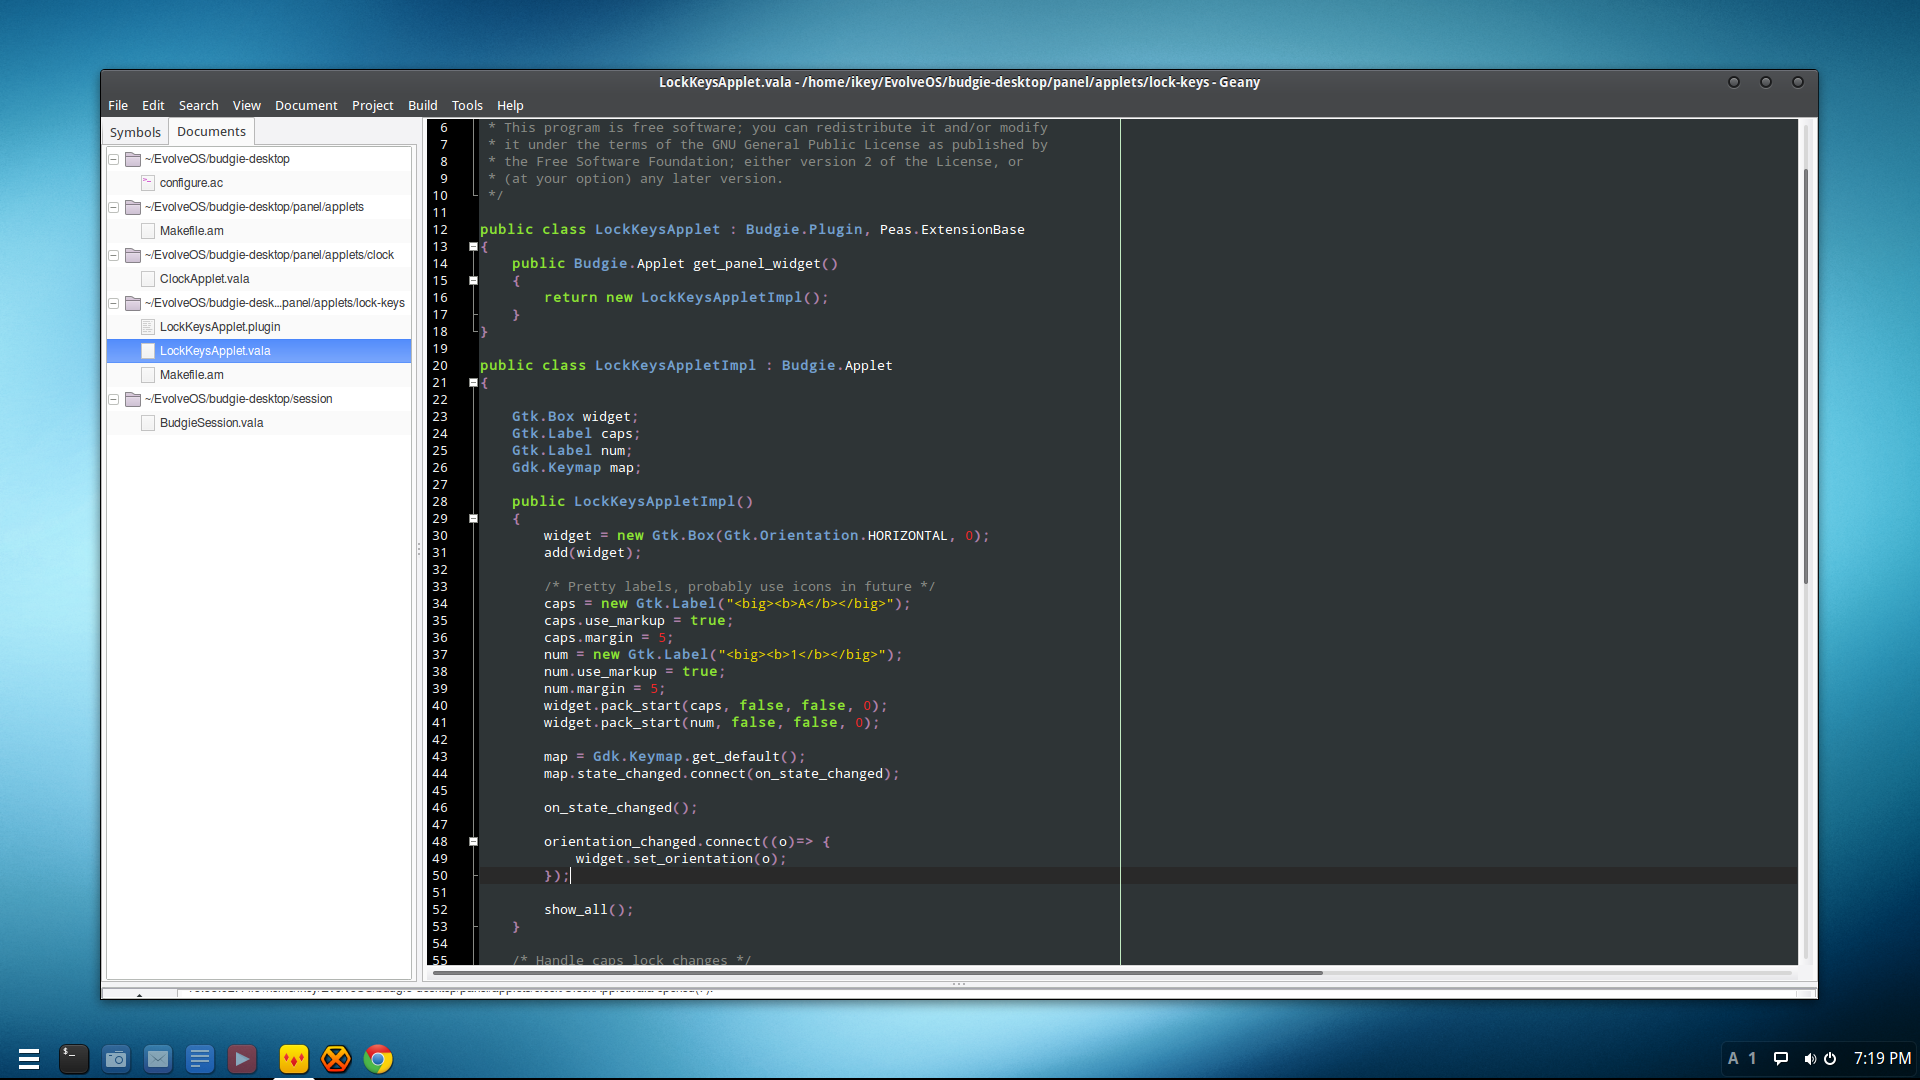The height and width of the screenshot is (1080, 1920).
Task: Open the File menu
Action: tap(118, 105)
